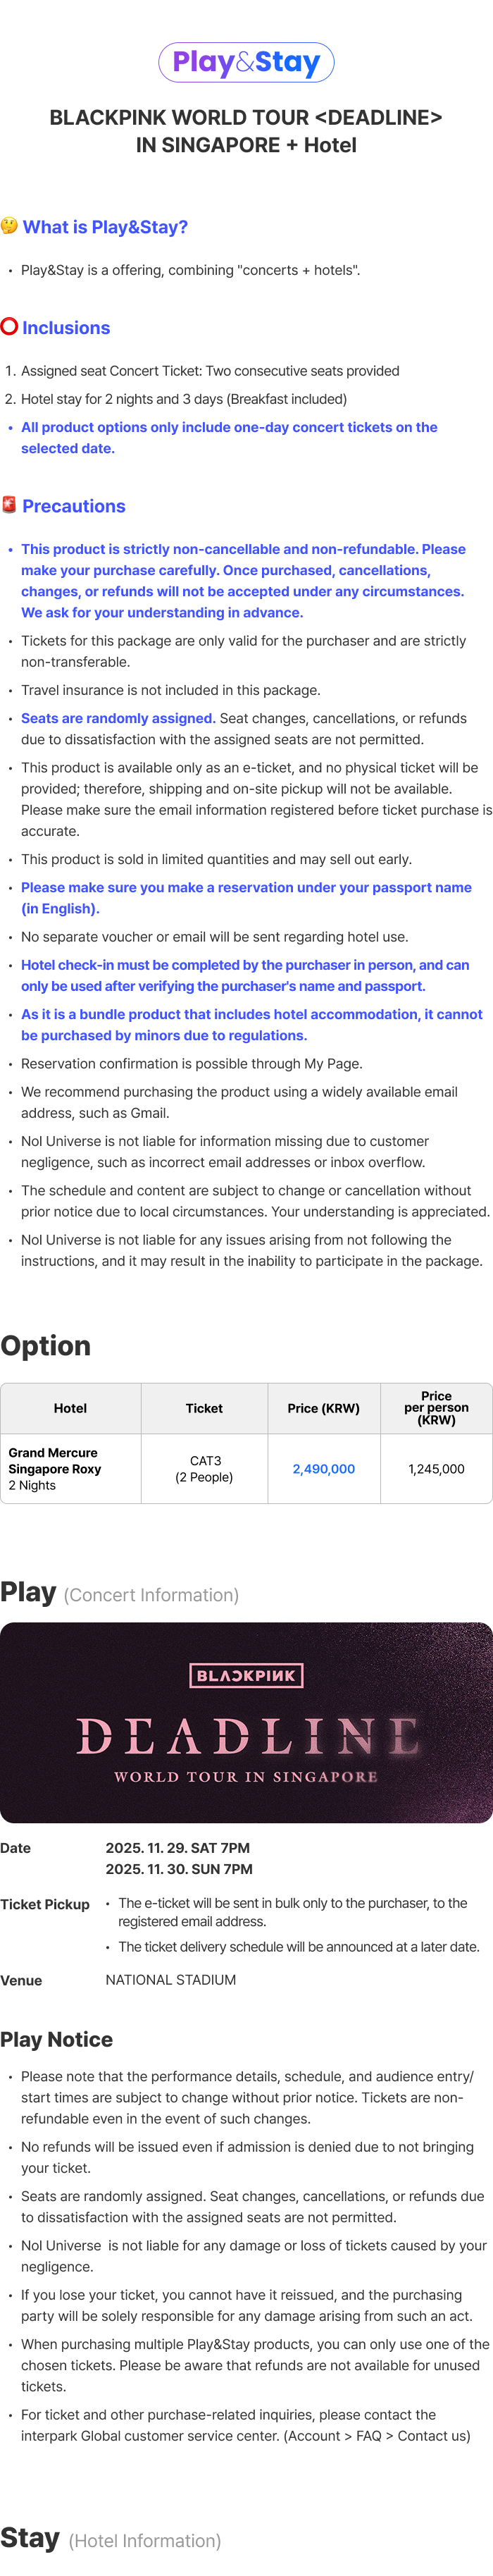Click the CAT3 (2 People) ticket cell
Image resolution: width=493 pixels, height=2576 pixels.
[204, 1469]
